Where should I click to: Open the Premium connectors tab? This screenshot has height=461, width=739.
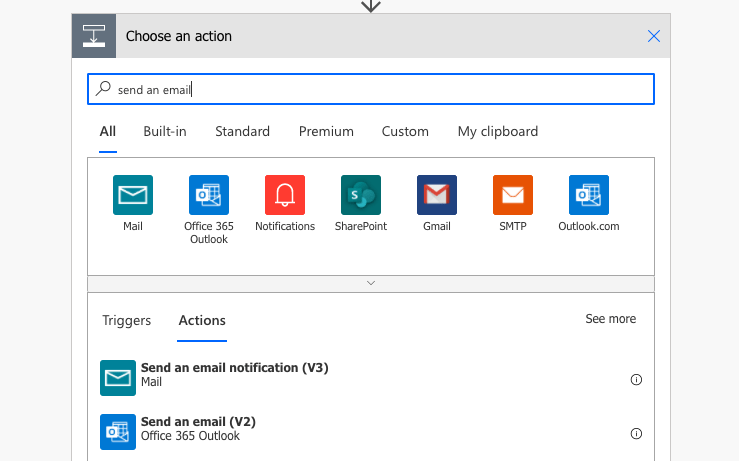tap(326, 131)
